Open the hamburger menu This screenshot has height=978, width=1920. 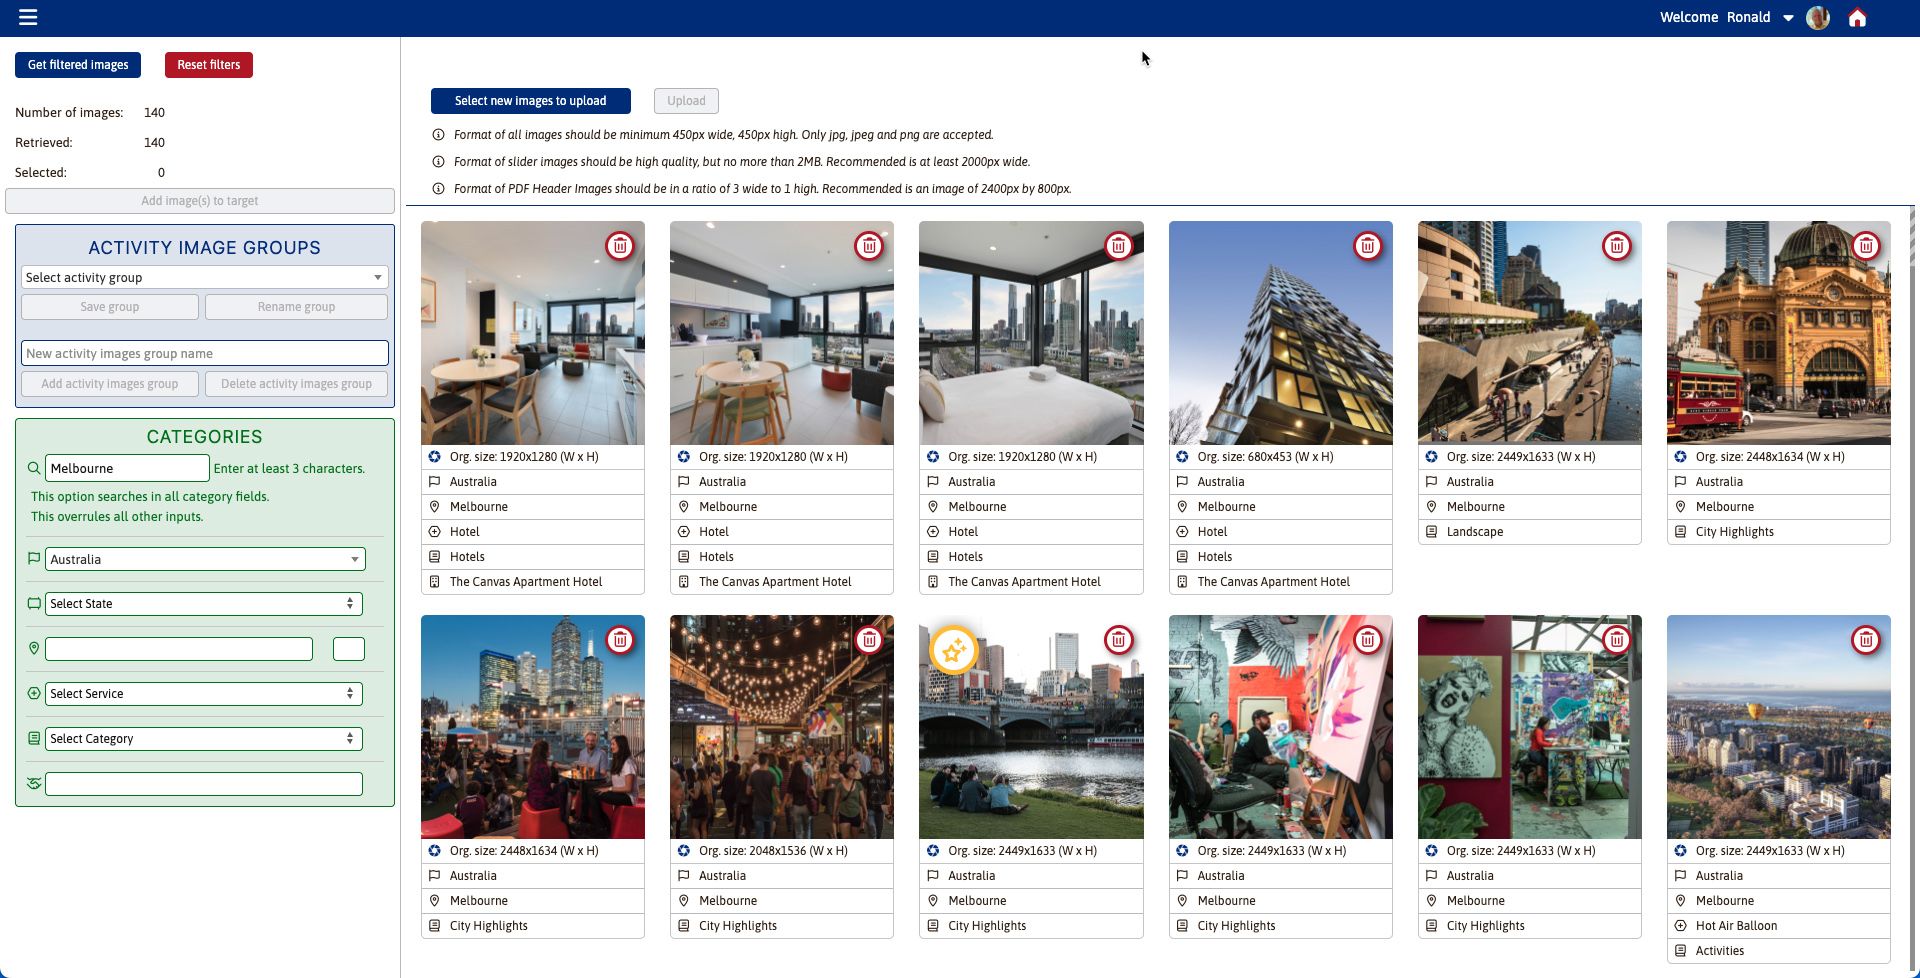[x=28, y=17]
